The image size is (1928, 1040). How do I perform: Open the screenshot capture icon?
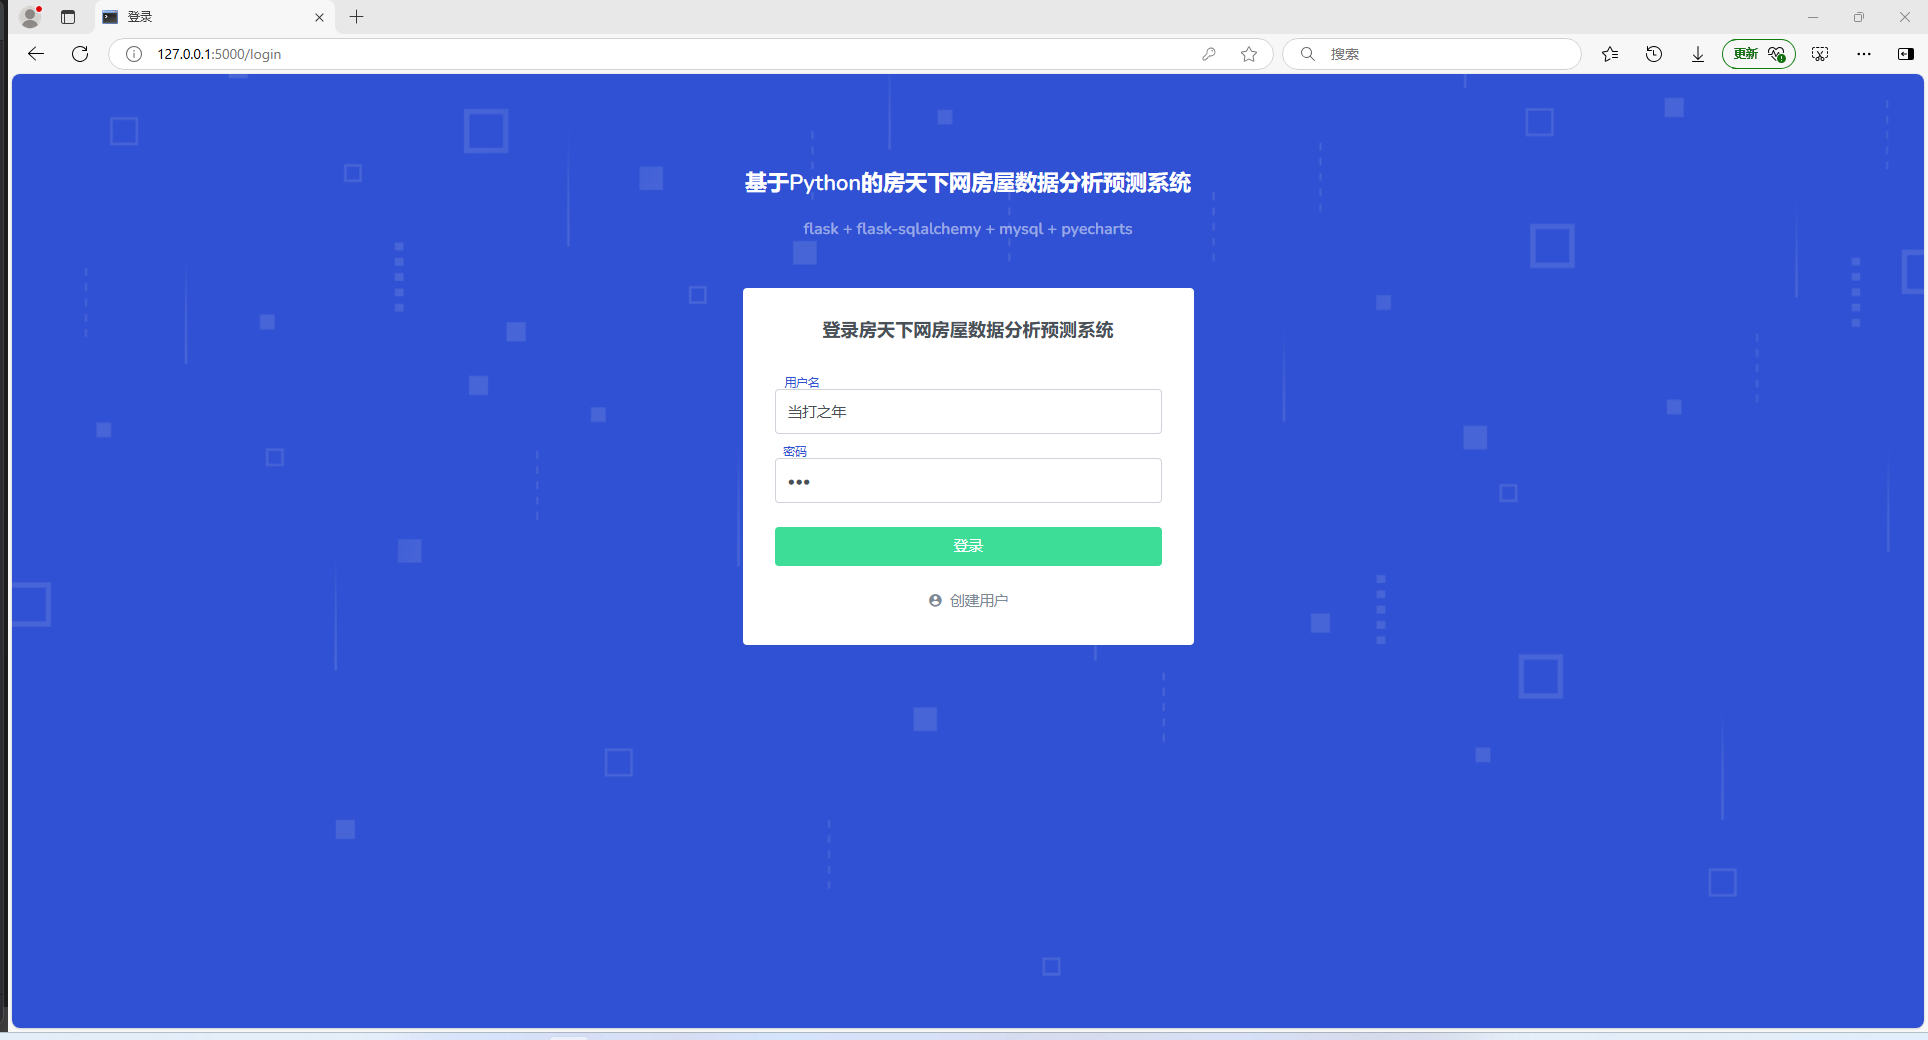[x=1820, y=54]
